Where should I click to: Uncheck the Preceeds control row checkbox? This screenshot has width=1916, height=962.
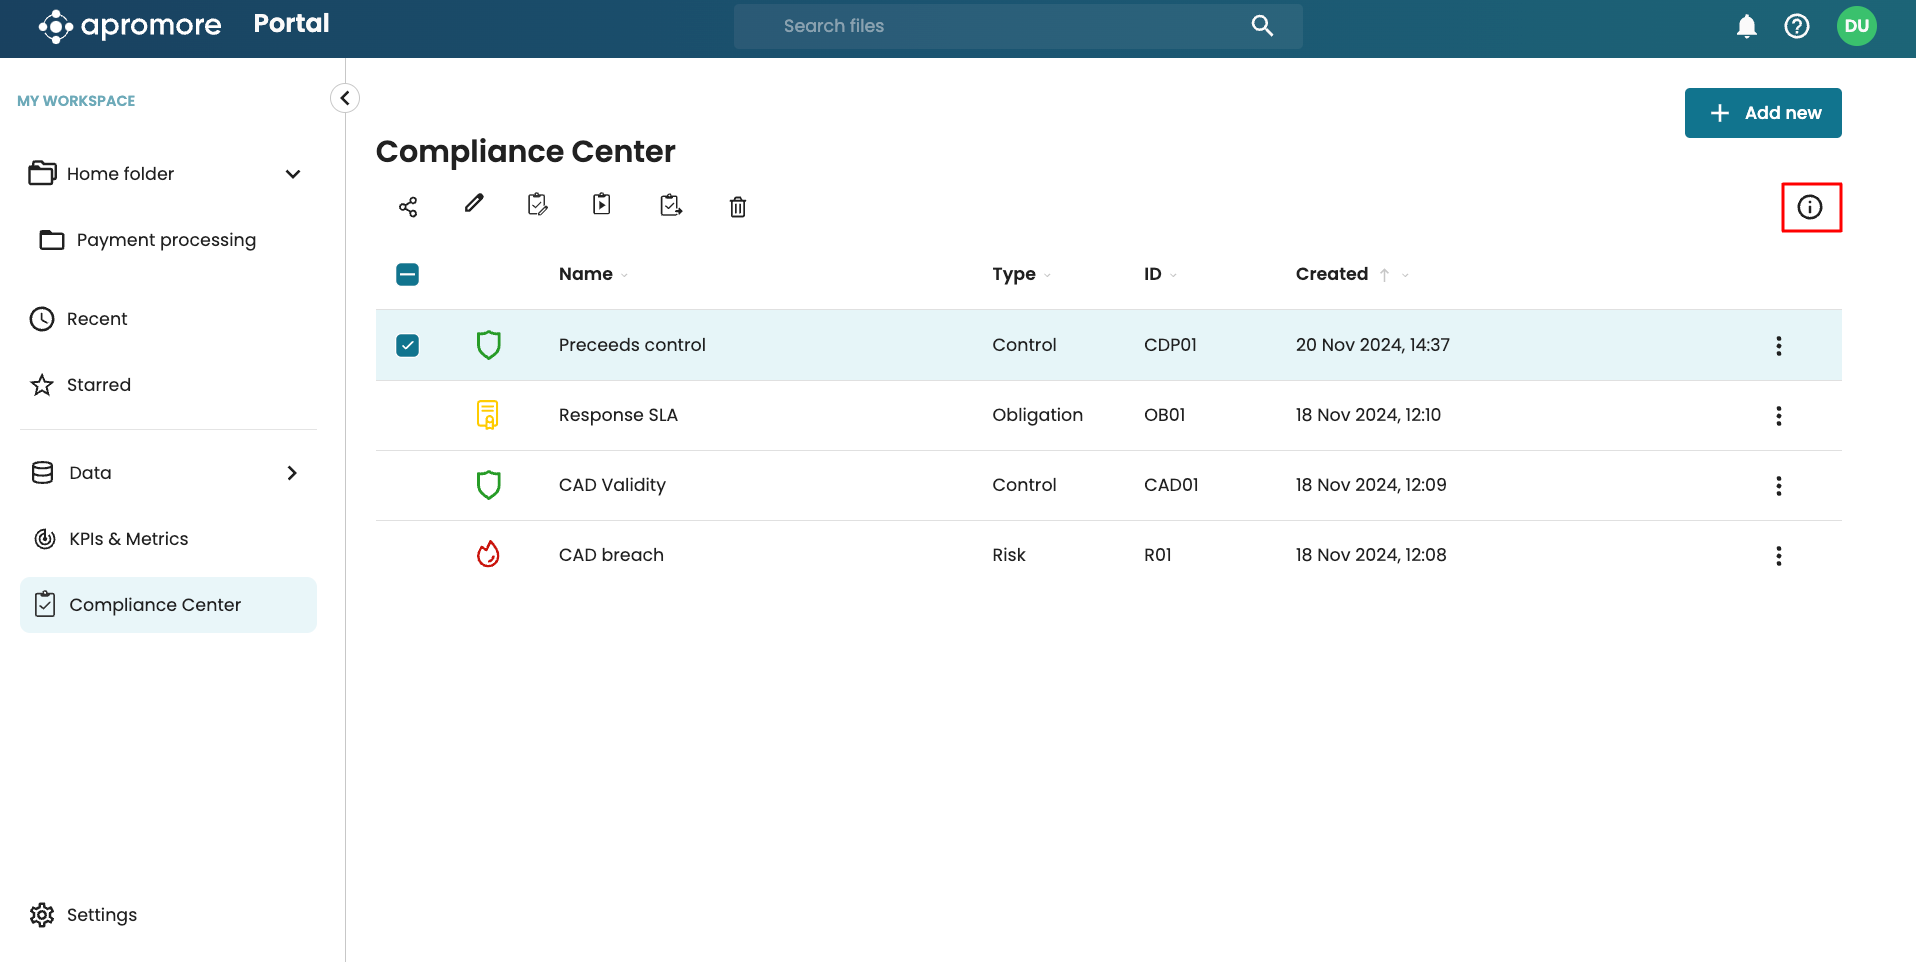click(x=408, y=345)
